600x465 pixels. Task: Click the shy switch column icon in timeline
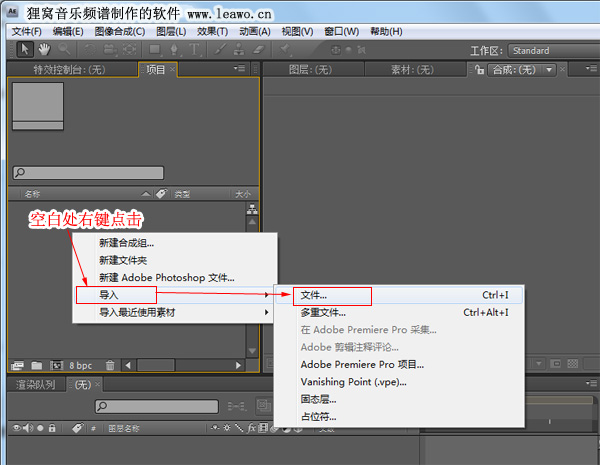coord(215,427)
